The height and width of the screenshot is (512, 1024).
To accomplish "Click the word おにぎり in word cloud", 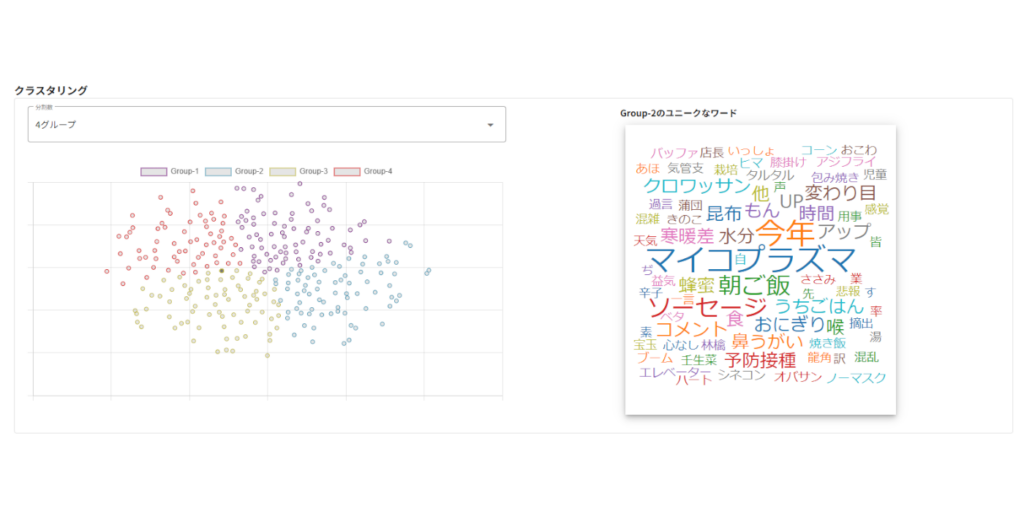I will point(788,325).
